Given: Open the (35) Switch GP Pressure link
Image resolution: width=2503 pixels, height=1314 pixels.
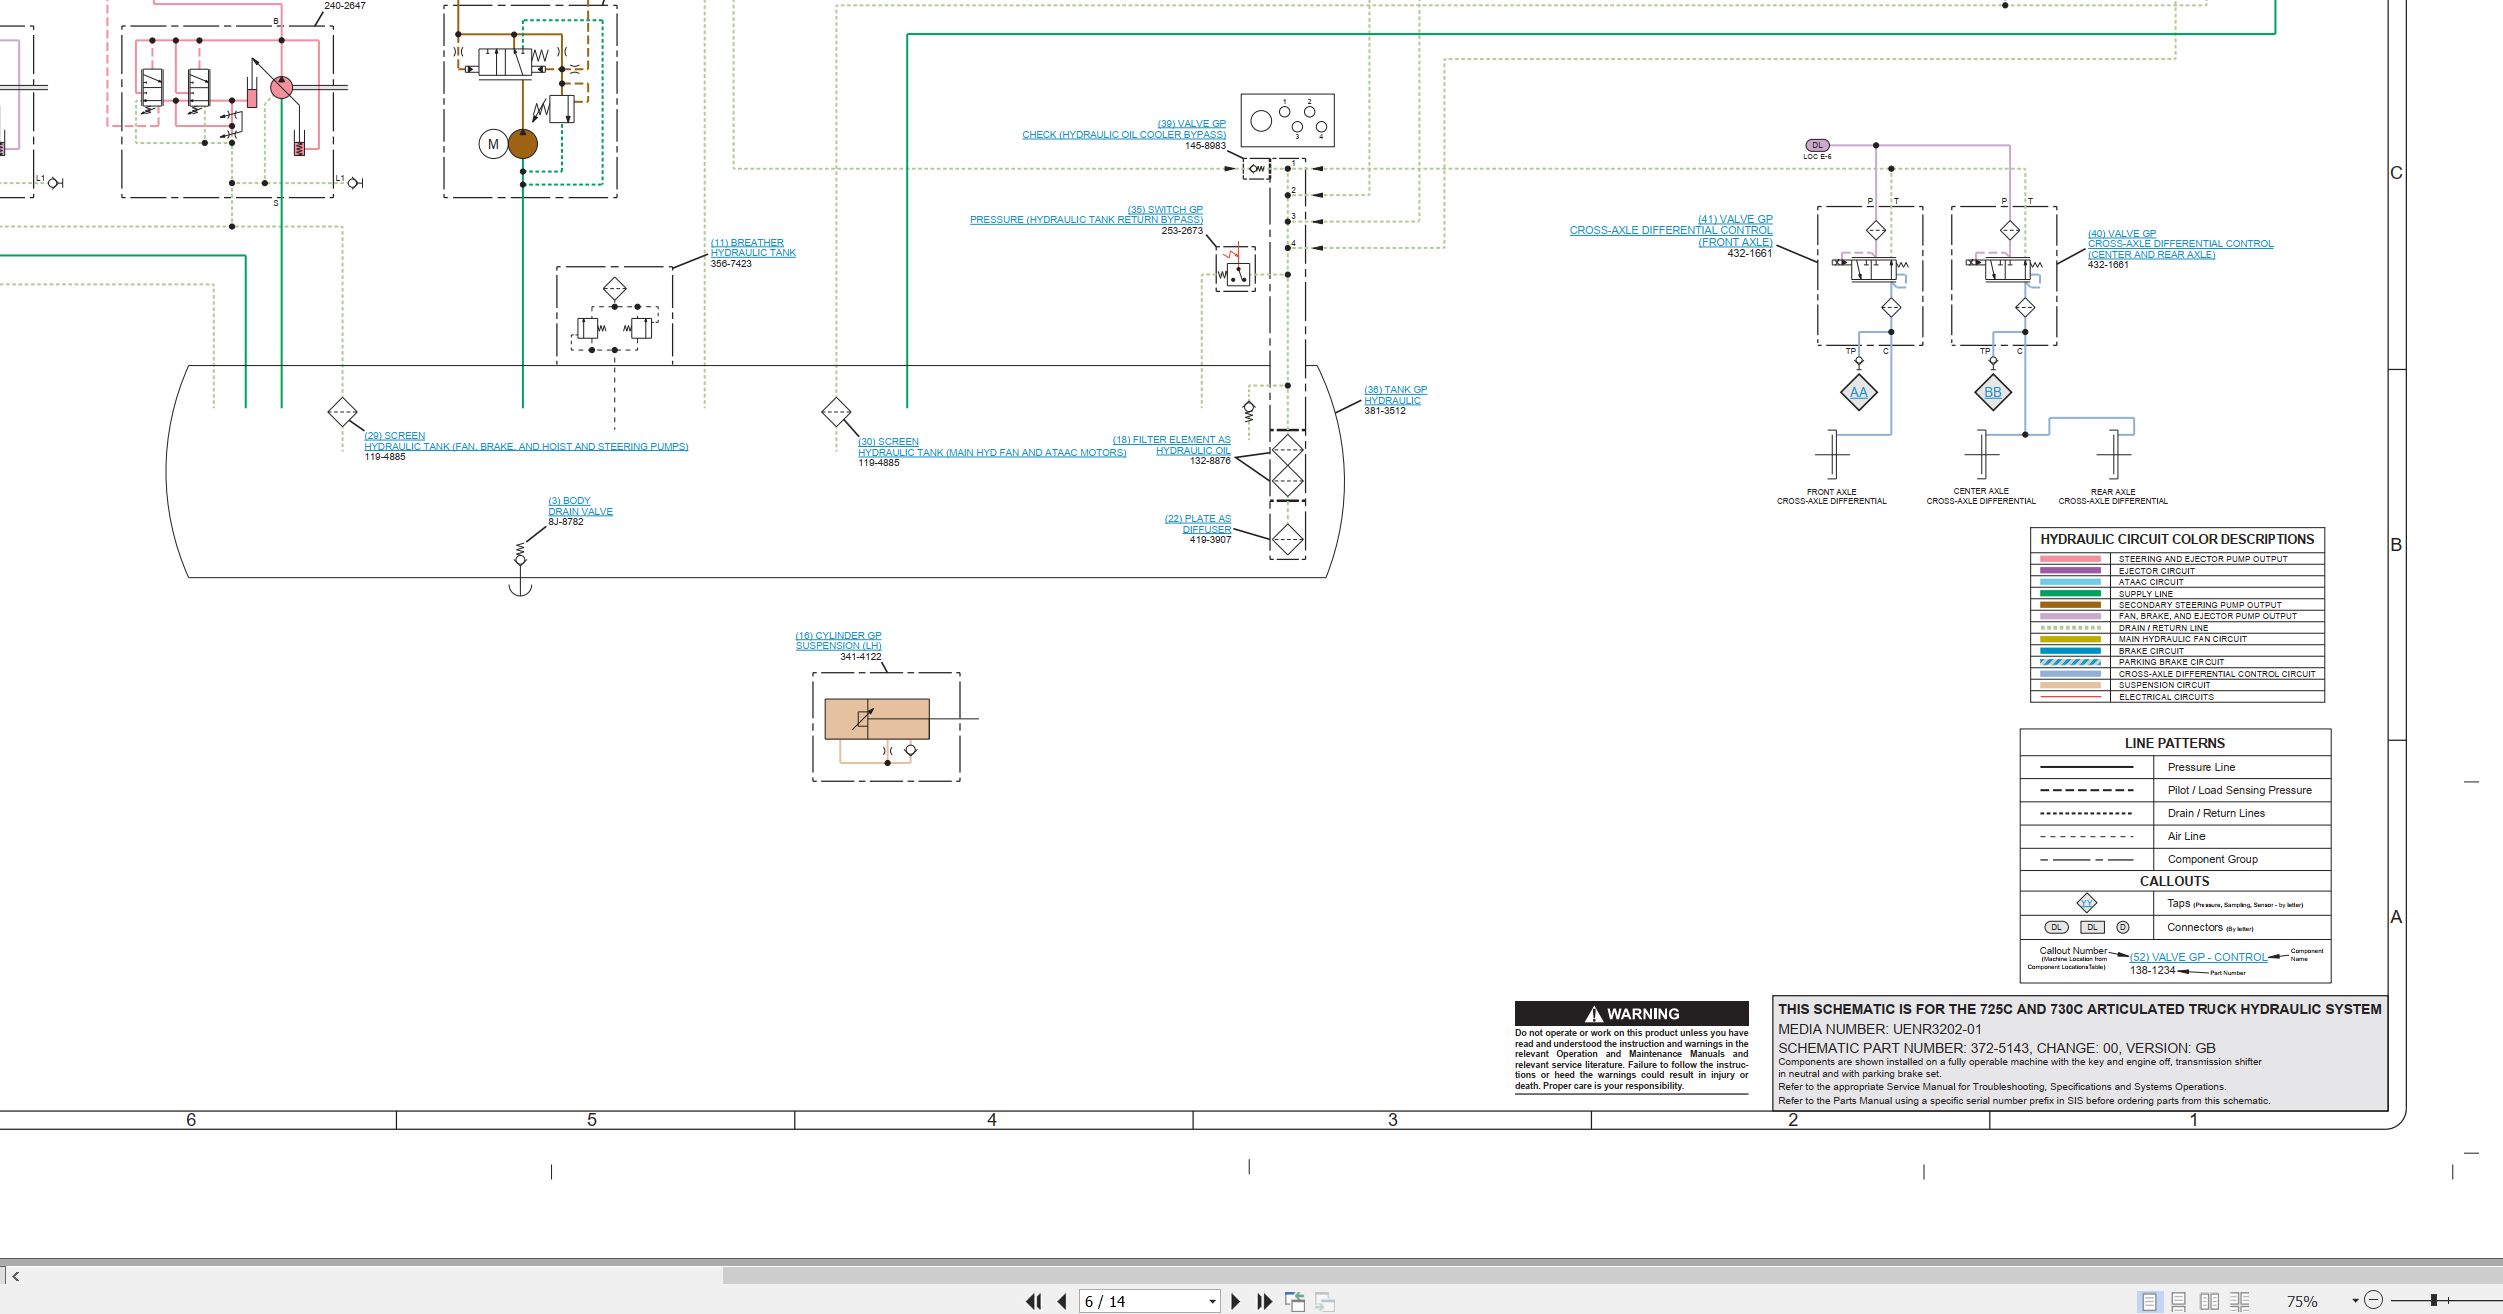Looking at the screenshot, I should tap(1086, 215).
